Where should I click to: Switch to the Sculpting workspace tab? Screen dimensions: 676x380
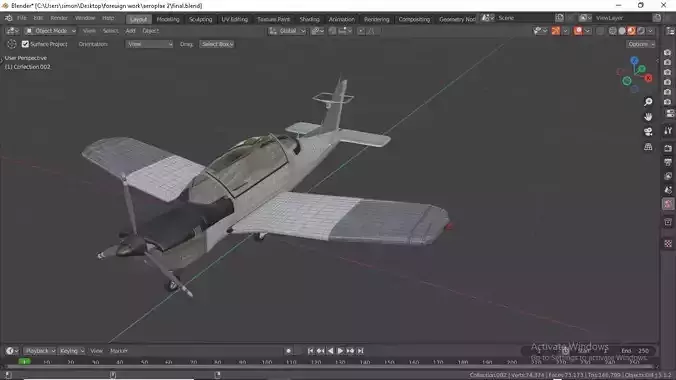coord(200,19)
